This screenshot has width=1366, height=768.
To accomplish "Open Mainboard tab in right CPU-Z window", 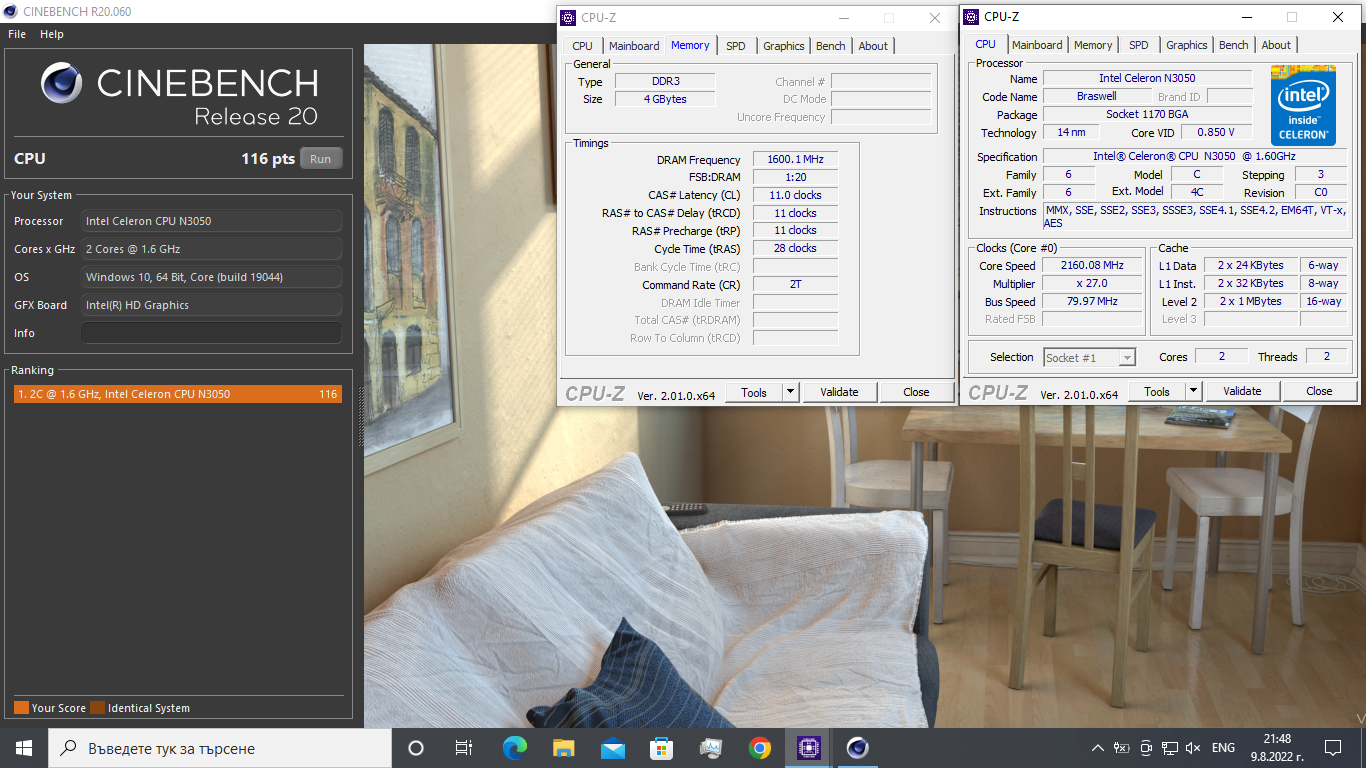I will pyautogui.click(x=1037, y=45).
